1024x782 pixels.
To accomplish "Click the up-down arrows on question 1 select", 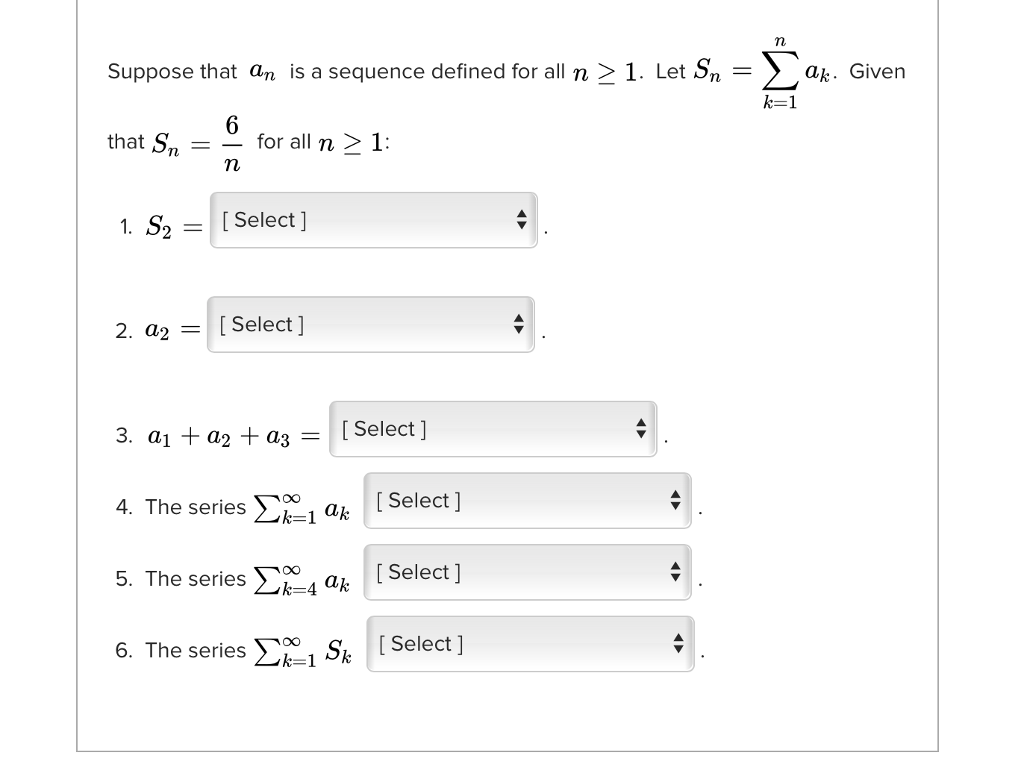I will (x=521, y=220).
